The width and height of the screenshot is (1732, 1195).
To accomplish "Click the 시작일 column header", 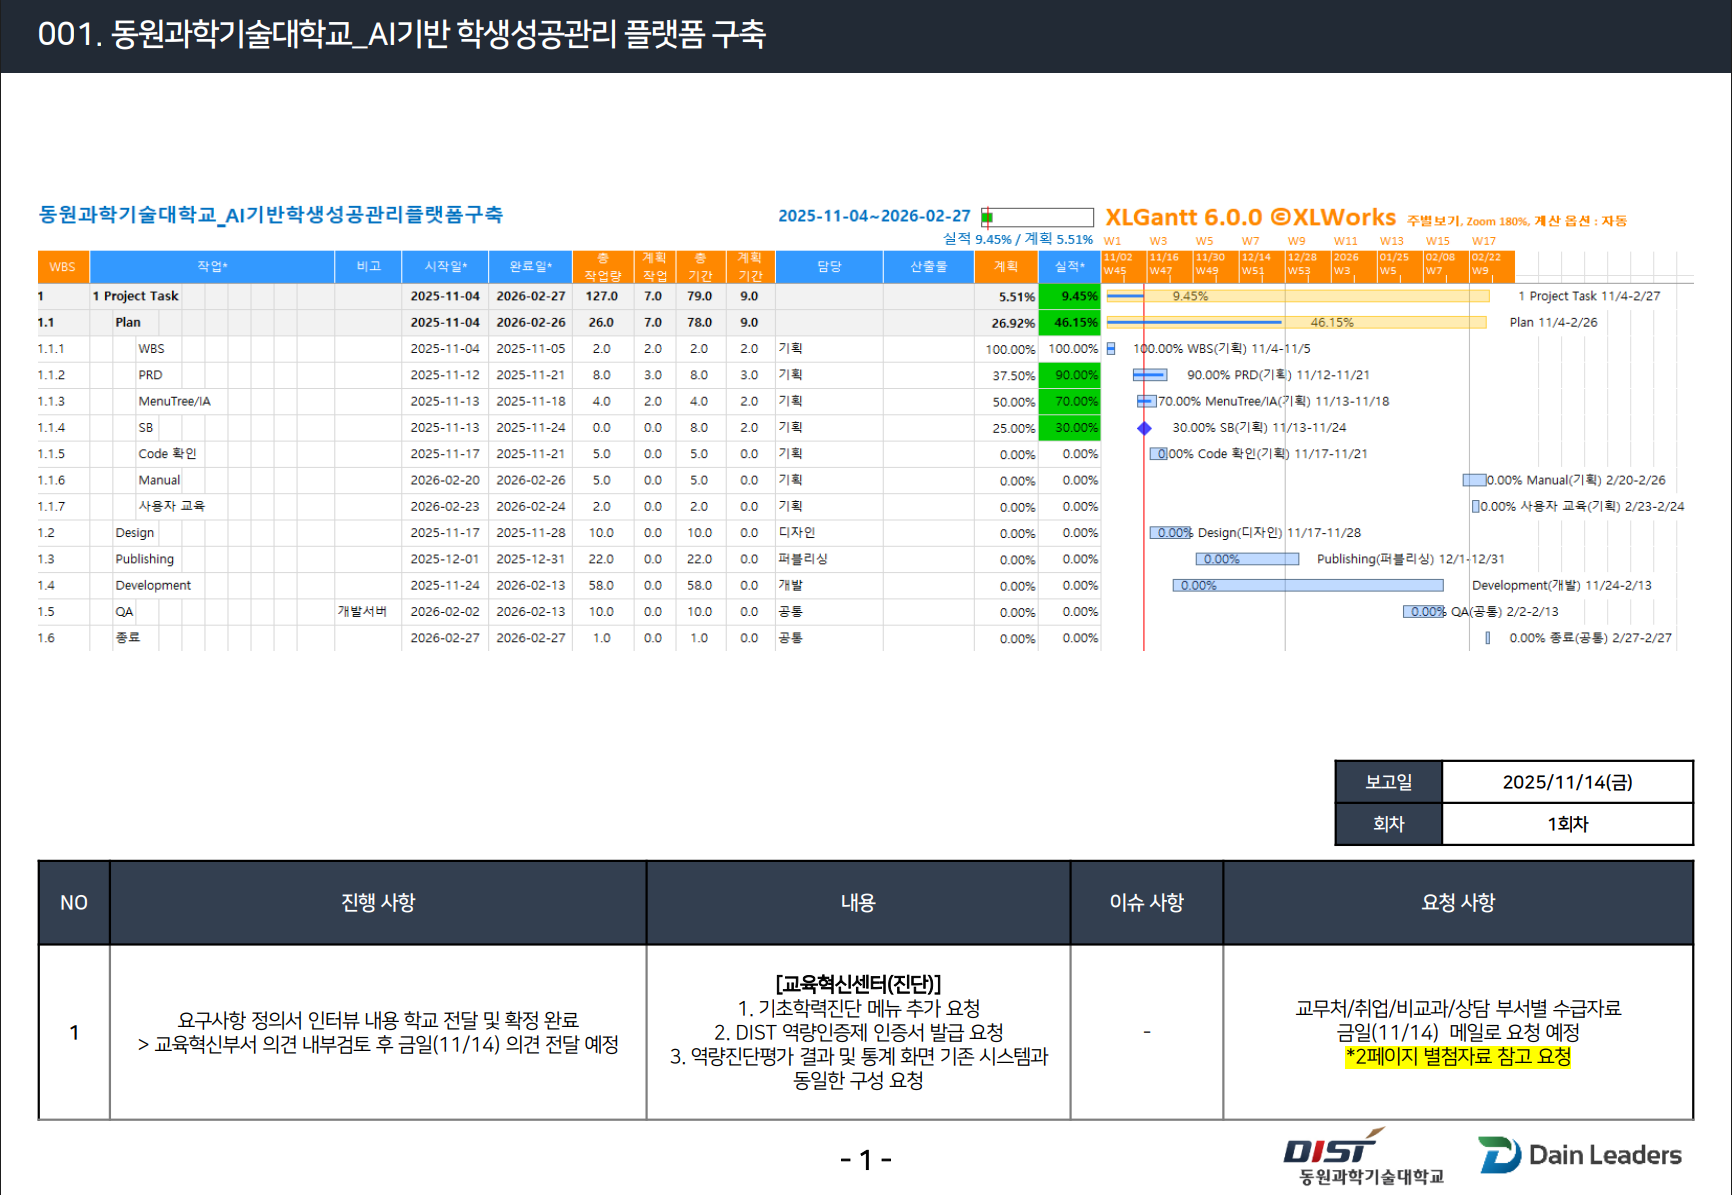I will (445, 267).
